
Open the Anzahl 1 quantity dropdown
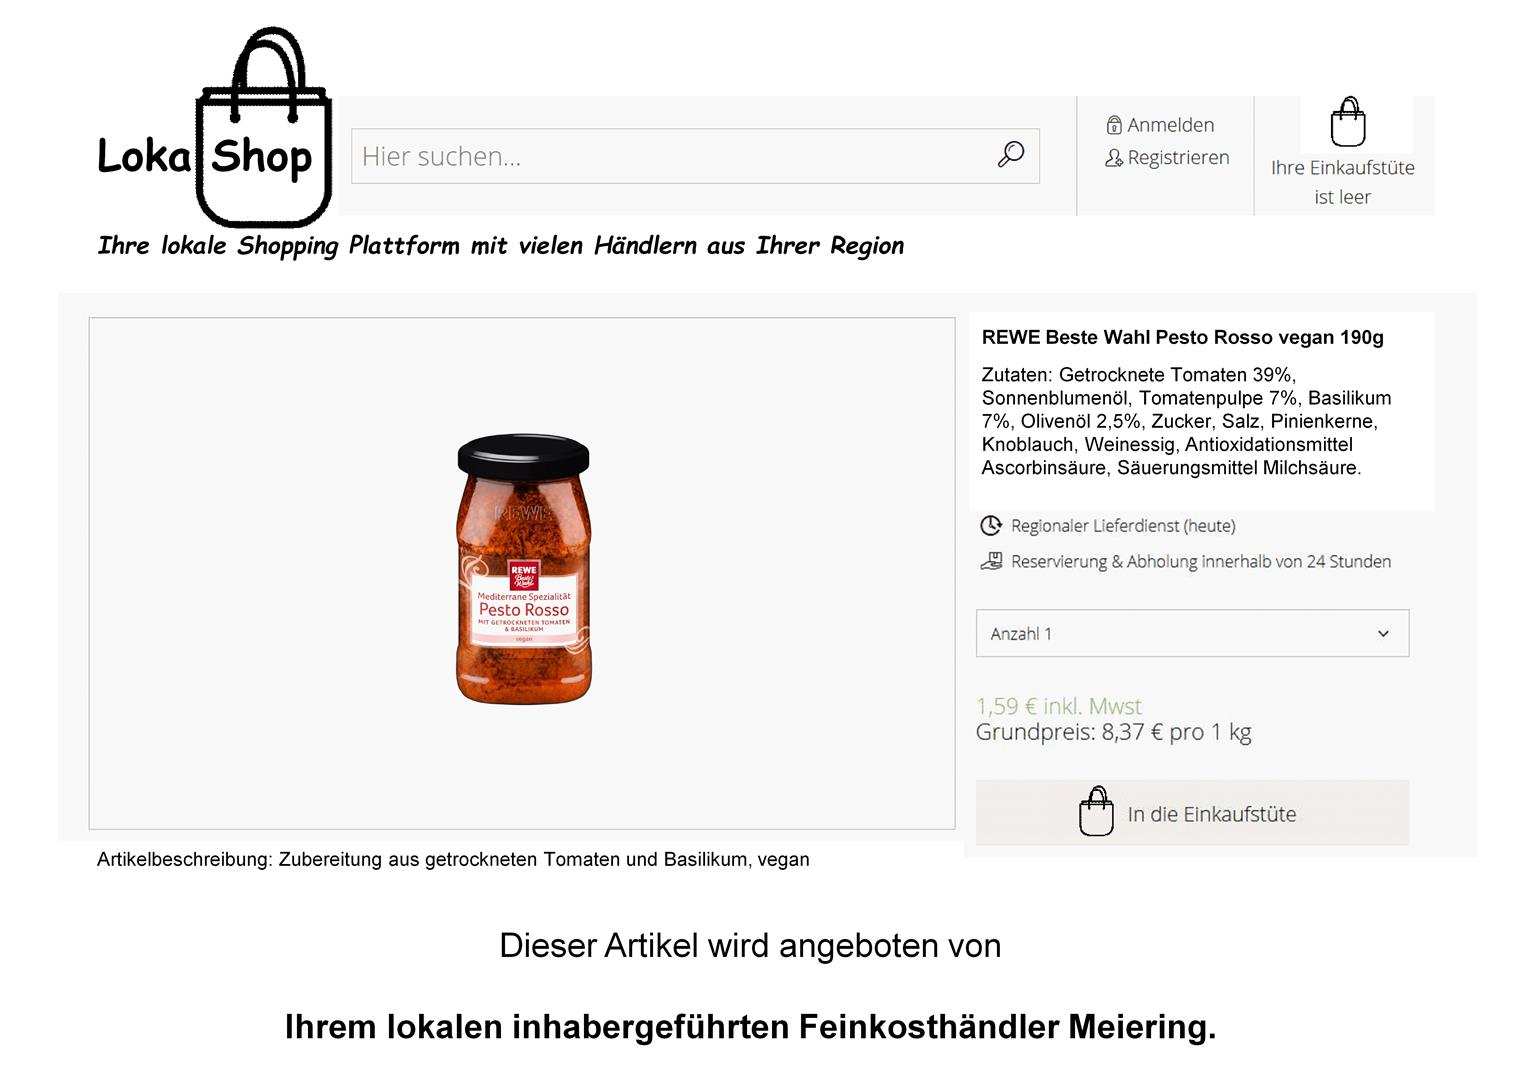click(x=1192, y=633)
